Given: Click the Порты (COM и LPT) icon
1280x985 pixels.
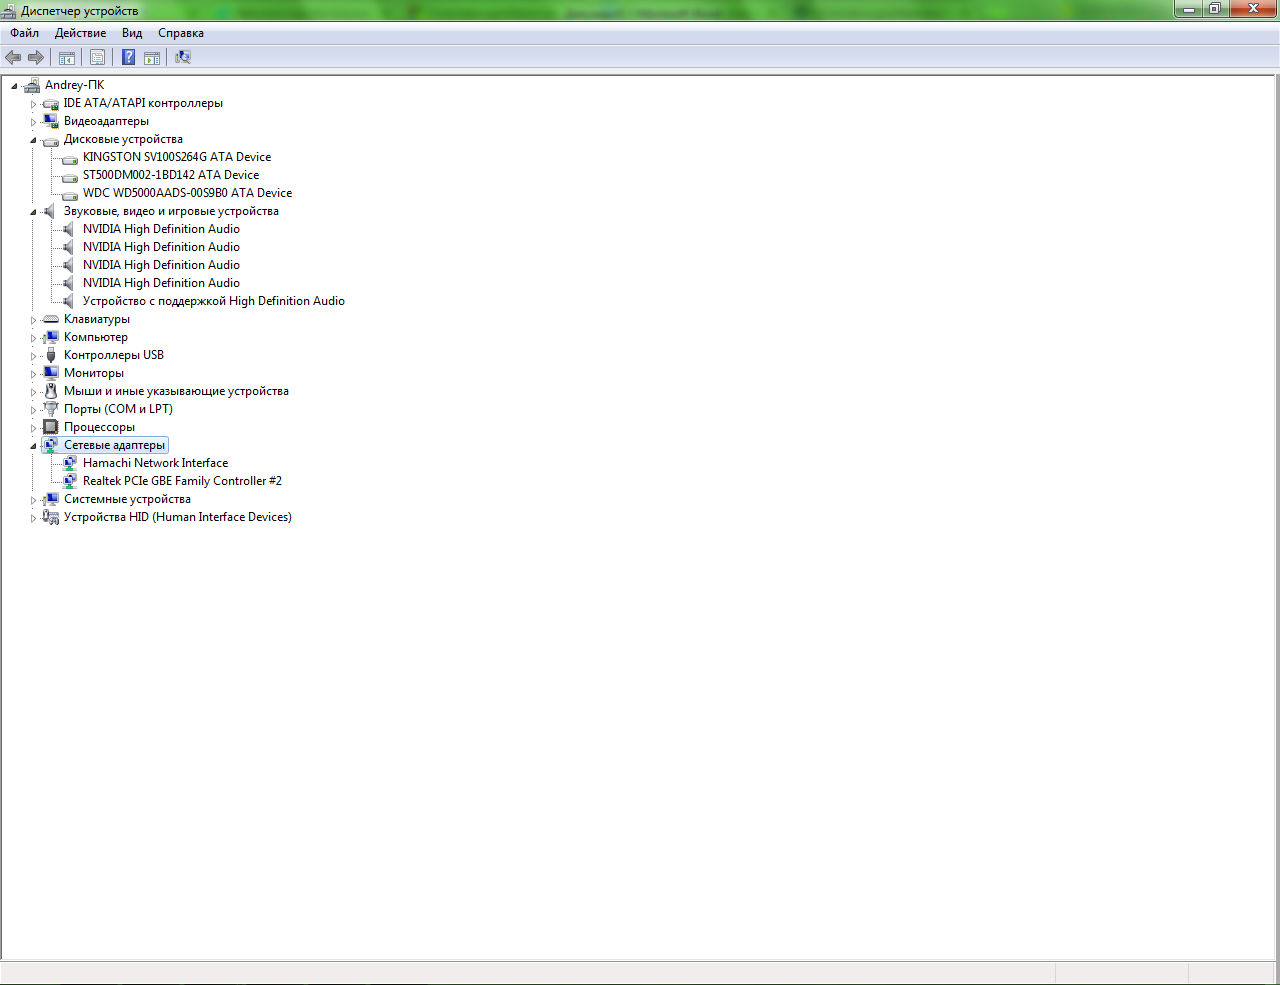Looking at the screenshot, I should [51, 409].
